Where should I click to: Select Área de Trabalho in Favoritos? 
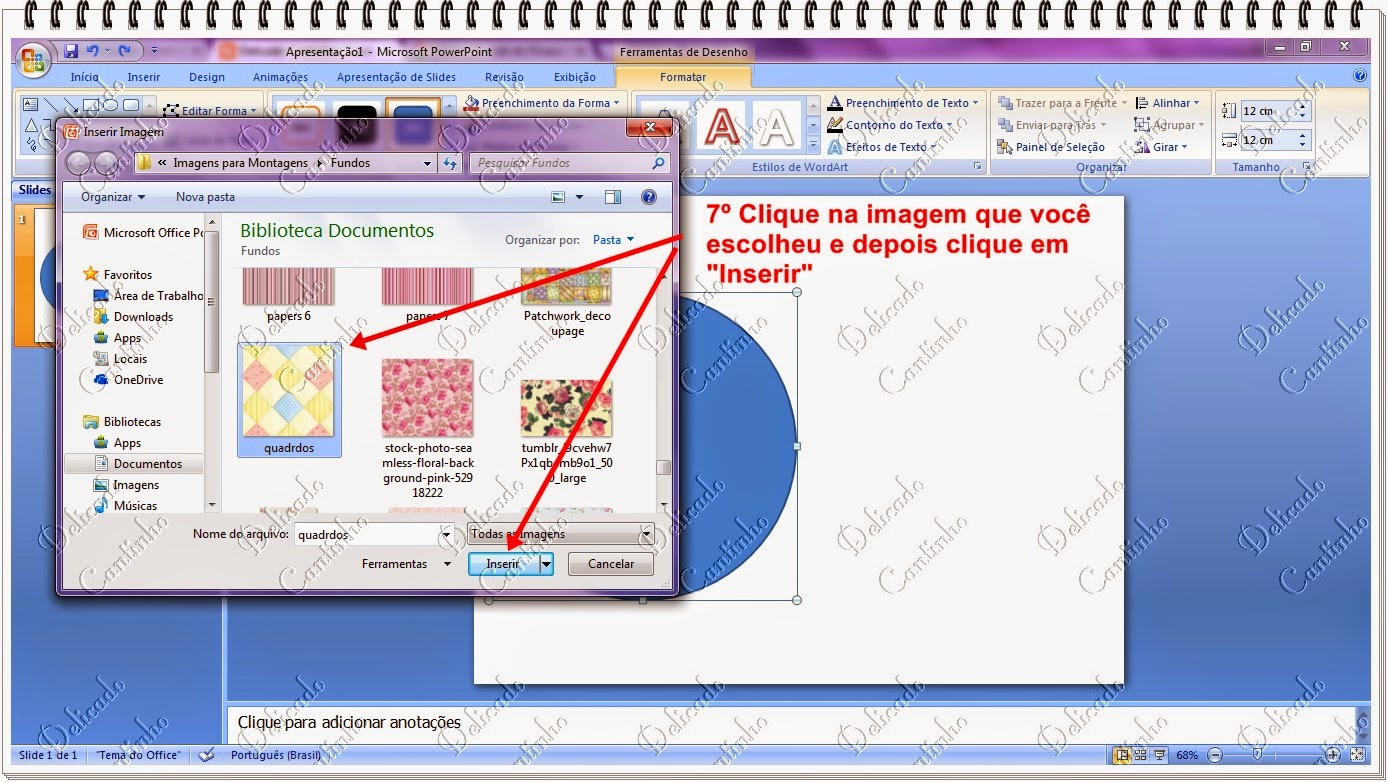point(149,296)
